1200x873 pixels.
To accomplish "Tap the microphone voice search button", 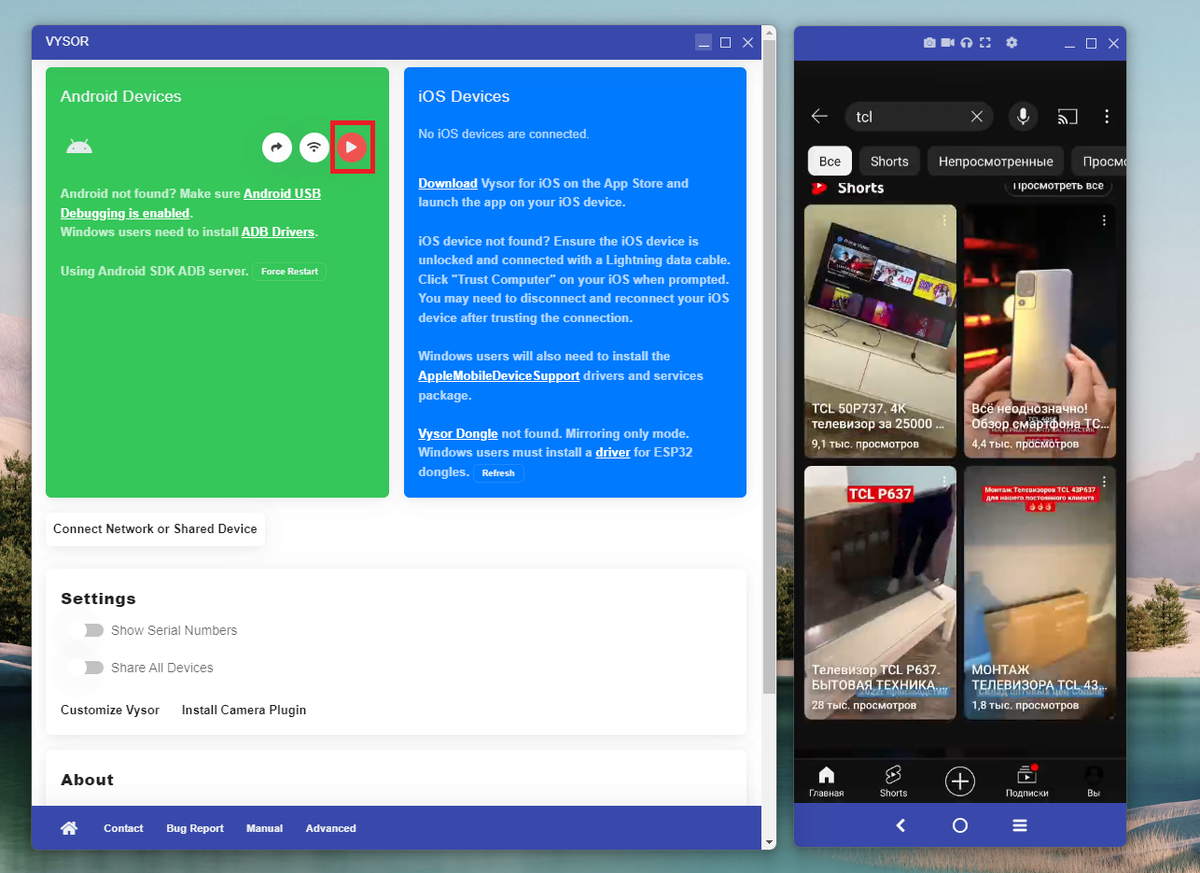I will [1023, 117].
